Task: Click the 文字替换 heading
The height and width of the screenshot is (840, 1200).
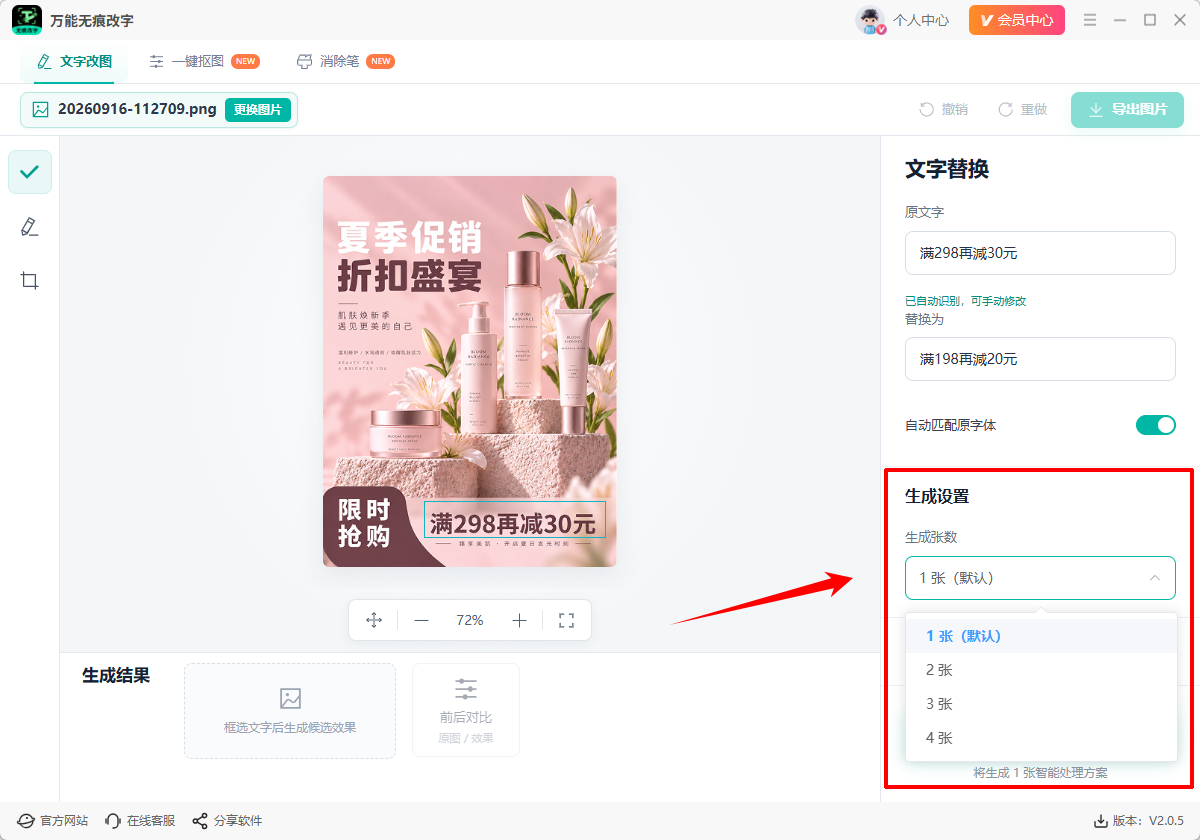Action: coord(947,169)
